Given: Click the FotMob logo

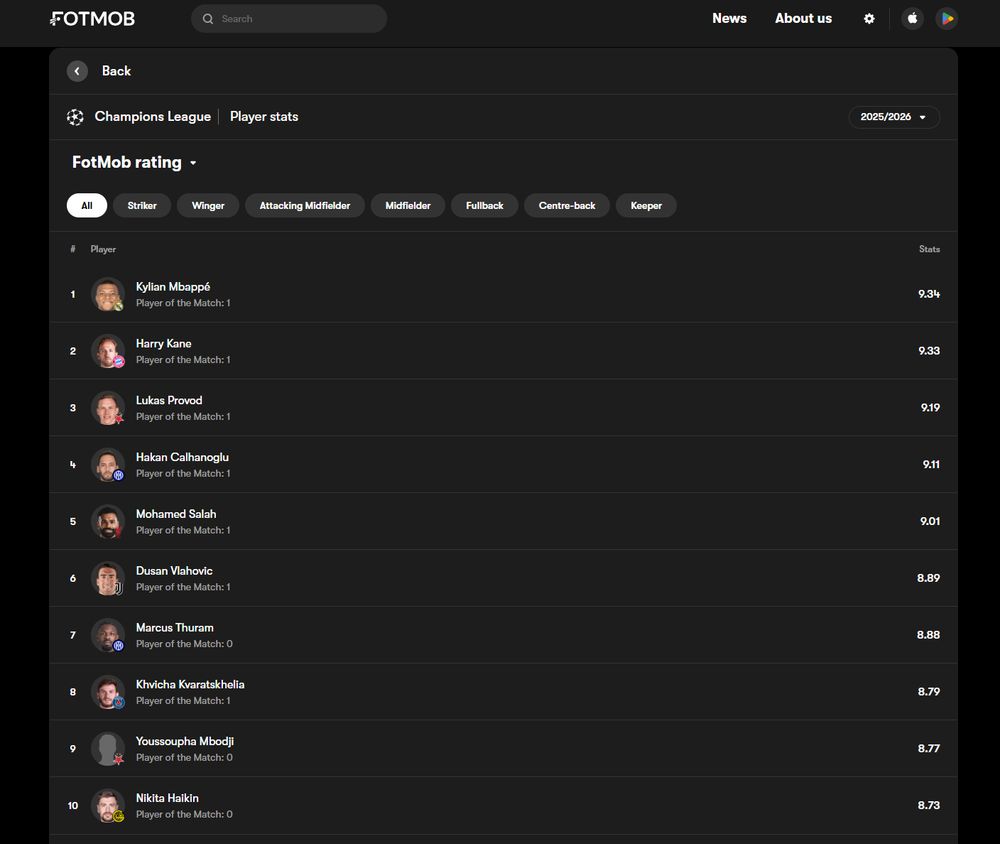Looking at the screenshot, I should (x=92, y=19).
